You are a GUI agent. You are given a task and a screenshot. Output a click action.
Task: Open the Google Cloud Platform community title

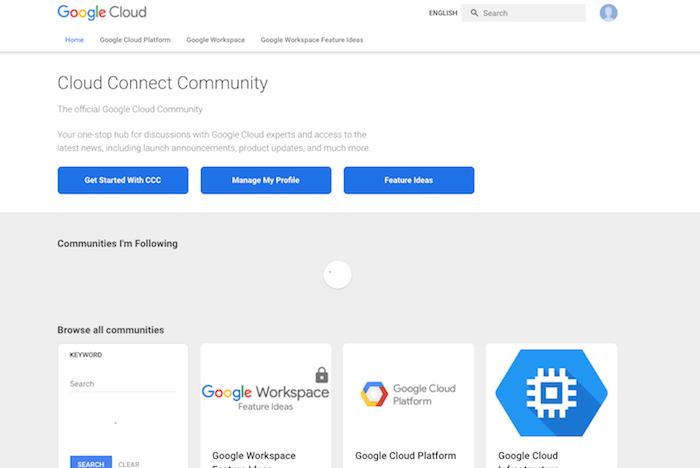(405, 455)
